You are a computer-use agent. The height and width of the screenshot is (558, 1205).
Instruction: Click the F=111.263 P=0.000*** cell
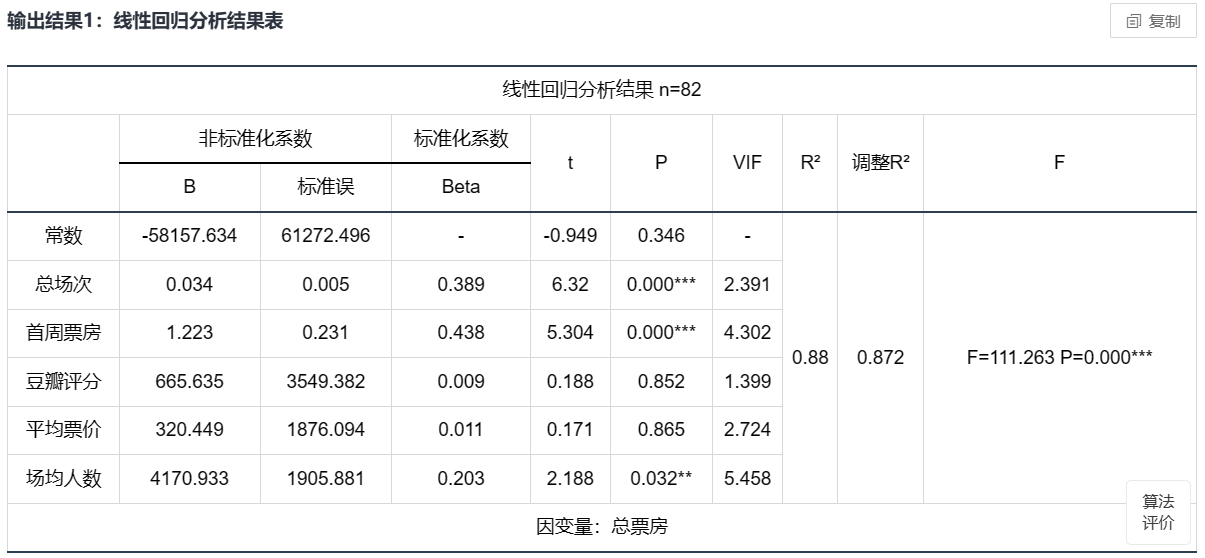point(1059,357)
